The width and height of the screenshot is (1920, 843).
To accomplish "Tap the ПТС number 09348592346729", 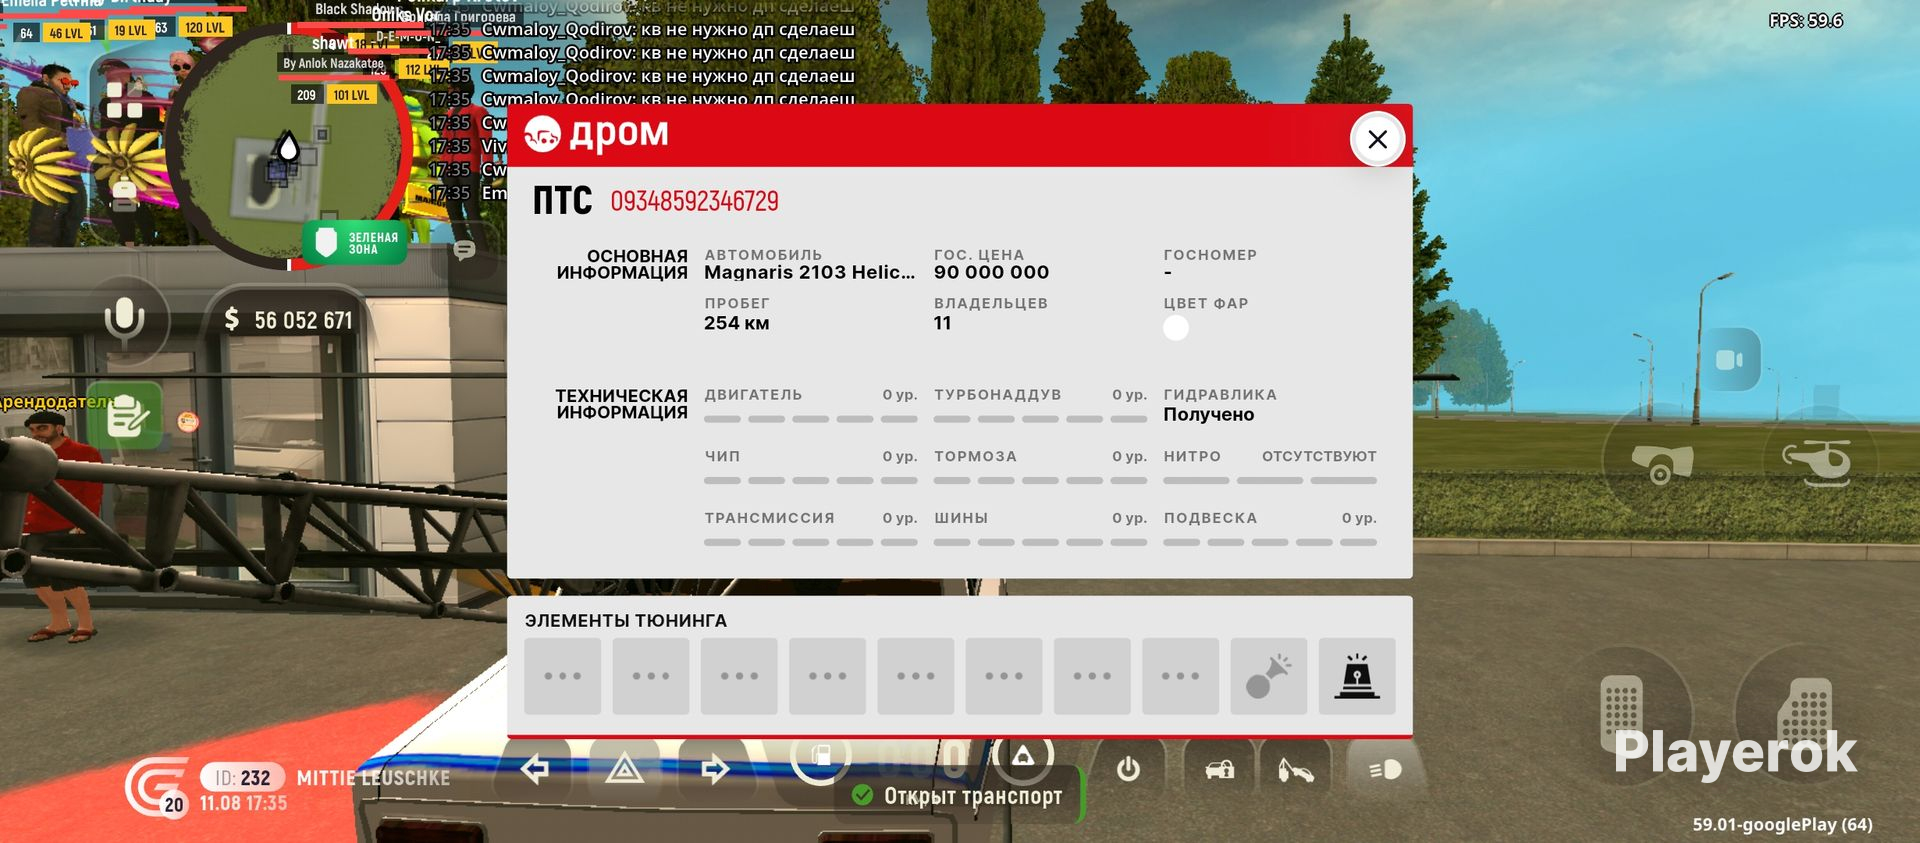I will point(694,201).
